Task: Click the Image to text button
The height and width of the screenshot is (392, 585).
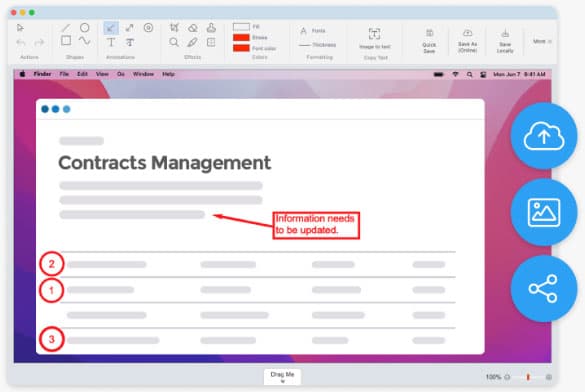Action: (375, 38)
